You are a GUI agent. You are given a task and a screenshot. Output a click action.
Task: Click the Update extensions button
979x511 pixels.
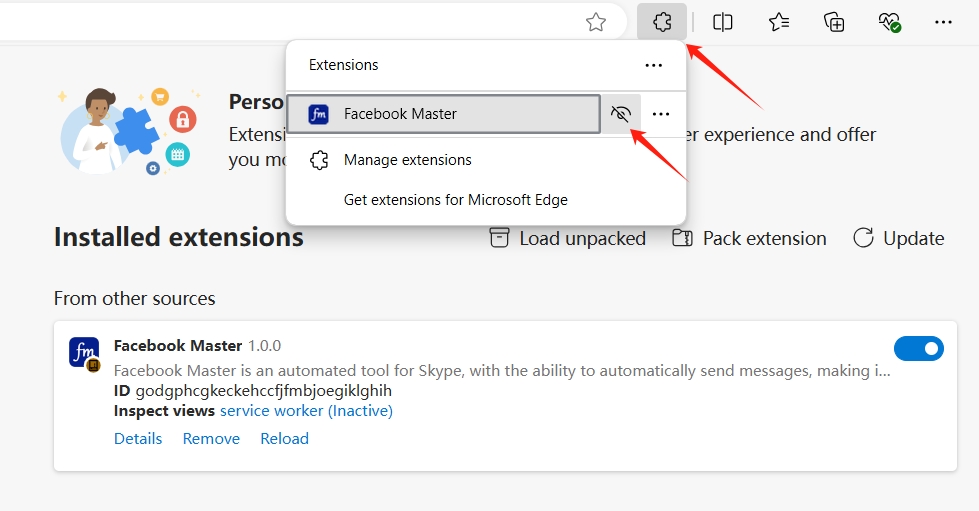(x=898, y=238)
